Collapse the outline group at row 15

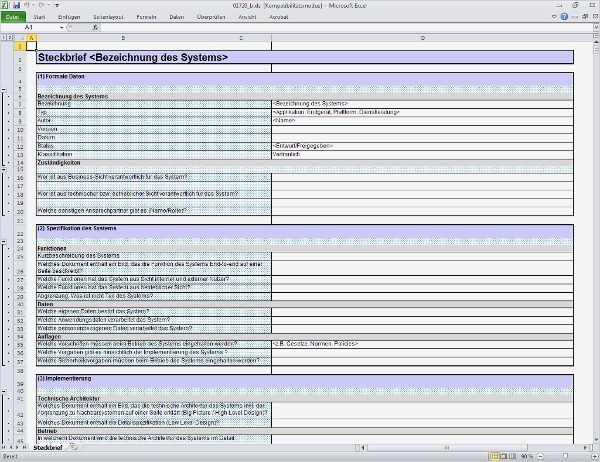tap(4, 169)
